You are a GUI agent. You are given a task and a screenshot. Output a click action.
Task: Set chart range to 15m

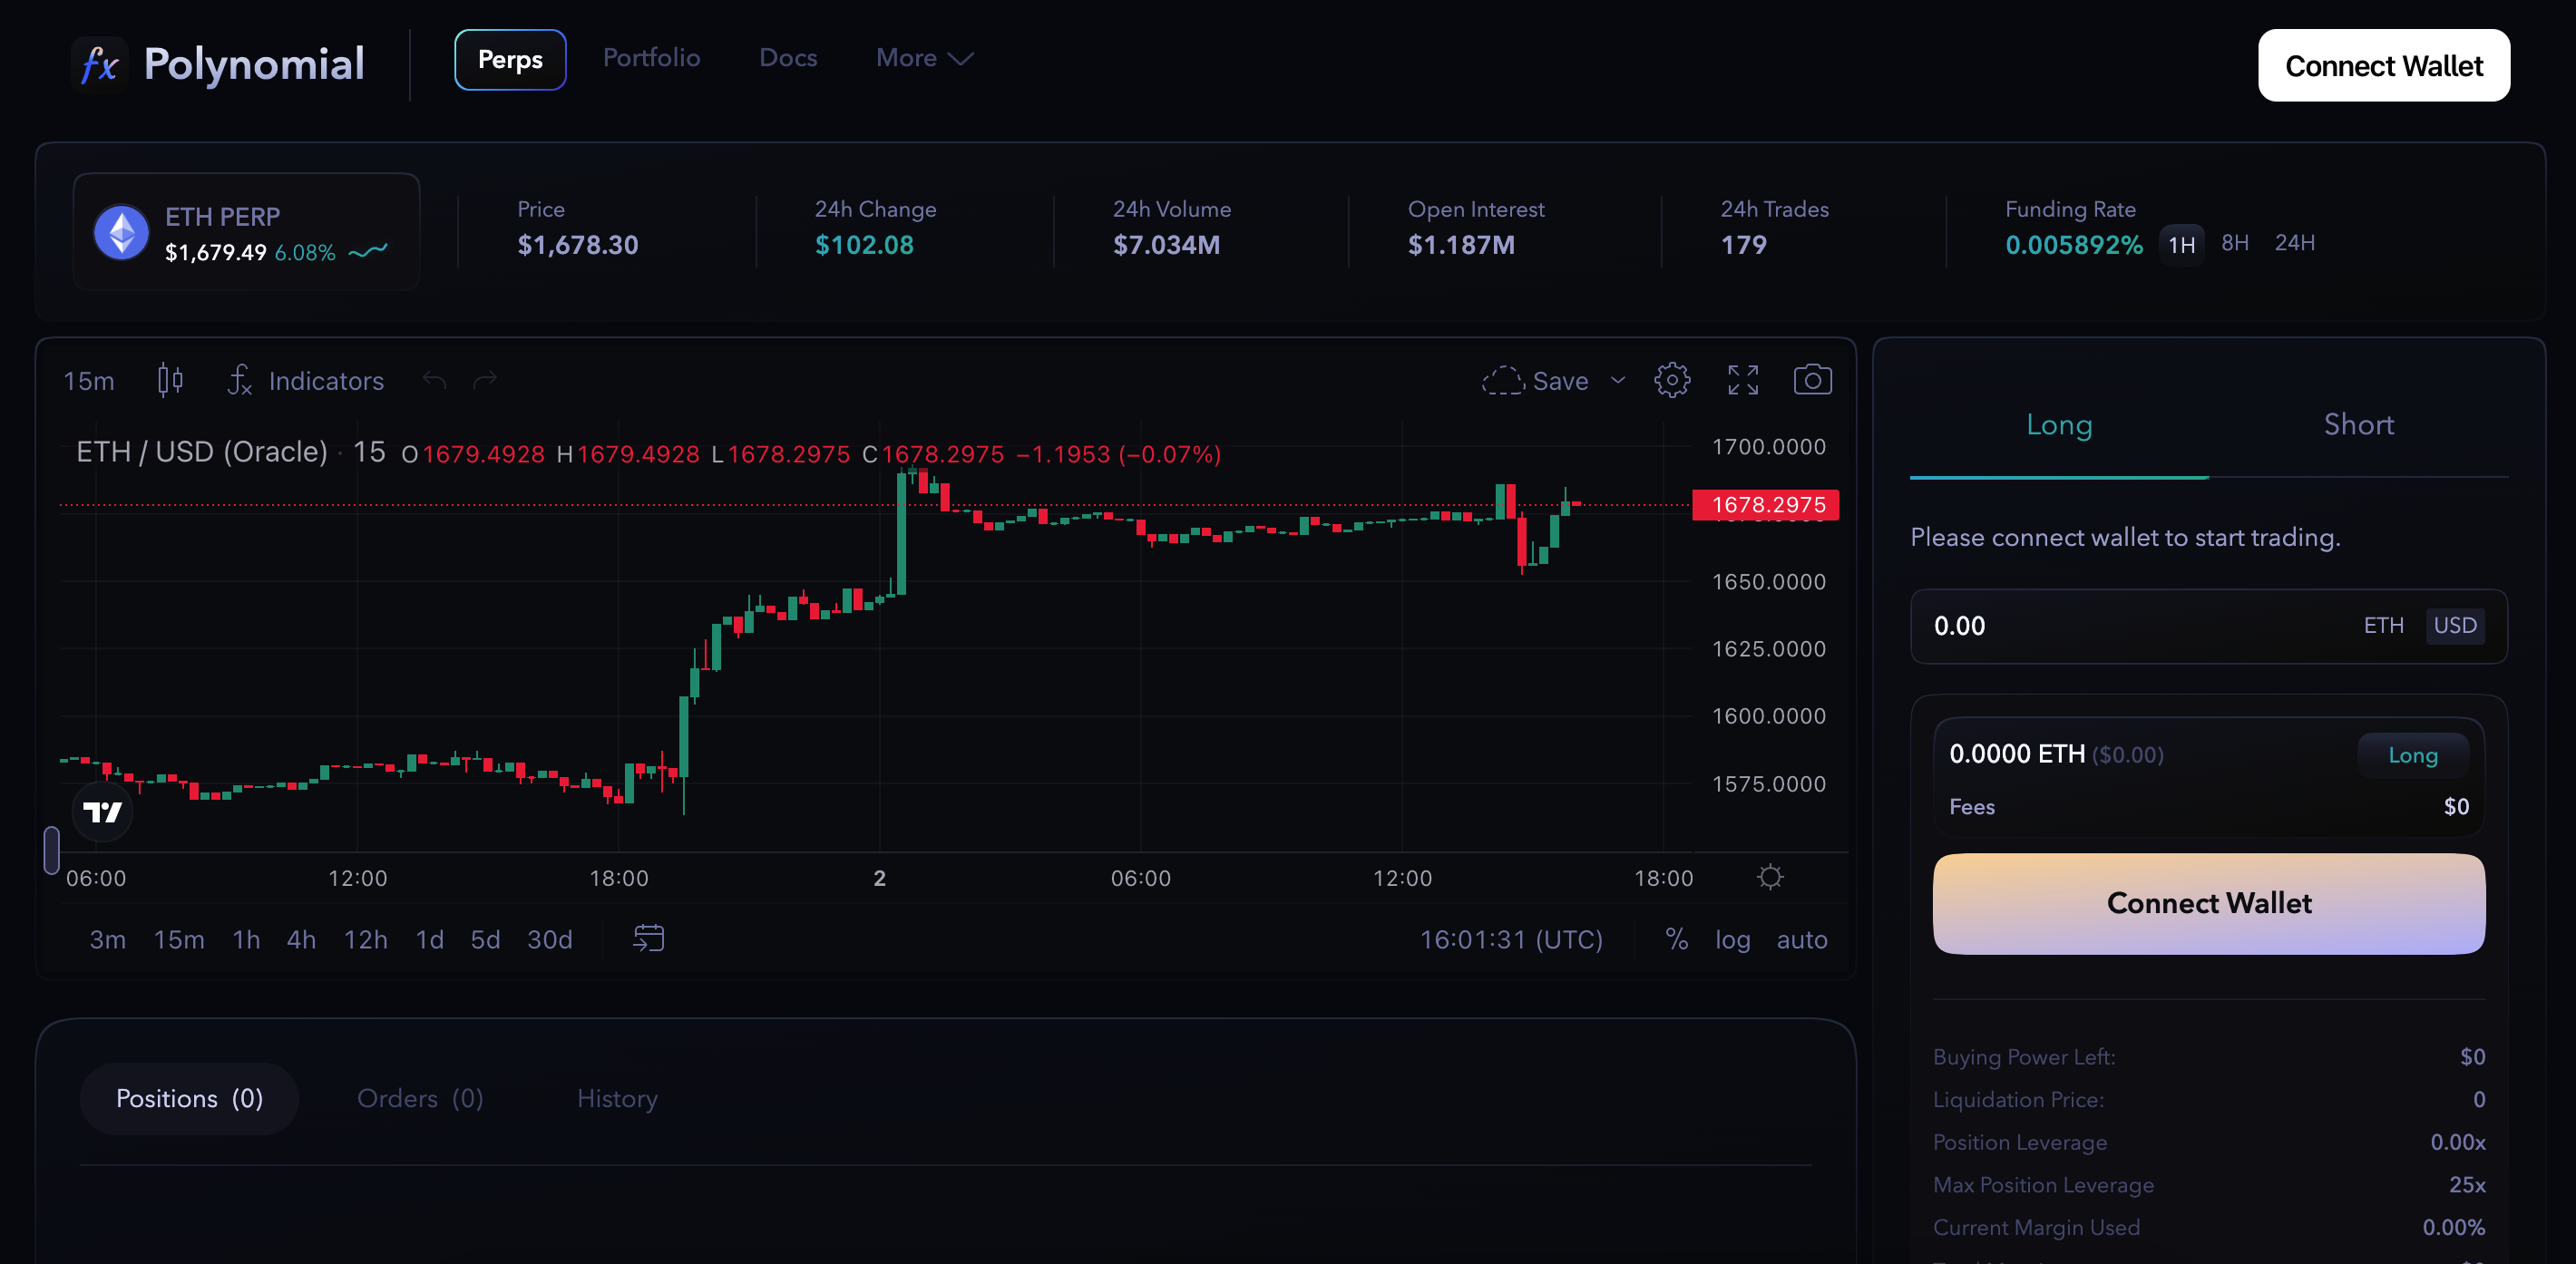(x=179, y=939)
